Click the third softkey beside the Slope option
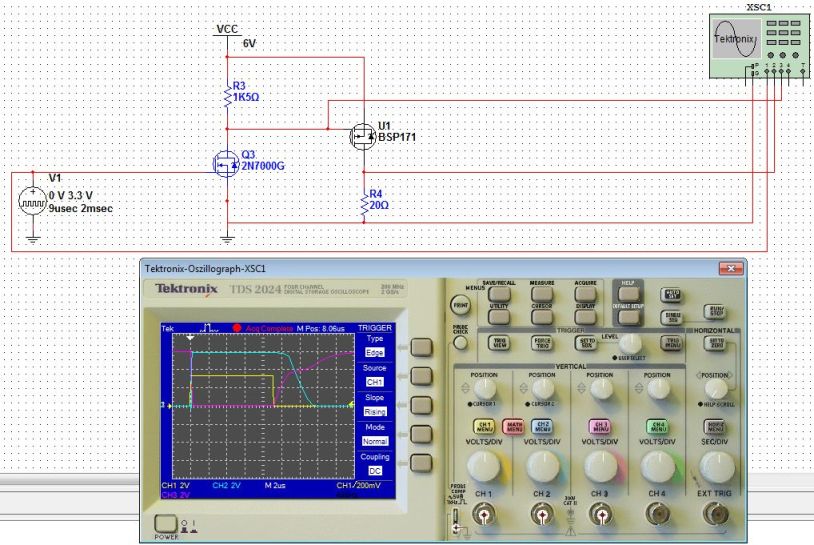This screenshot has width=814, height=545. (x=421, y=405)
